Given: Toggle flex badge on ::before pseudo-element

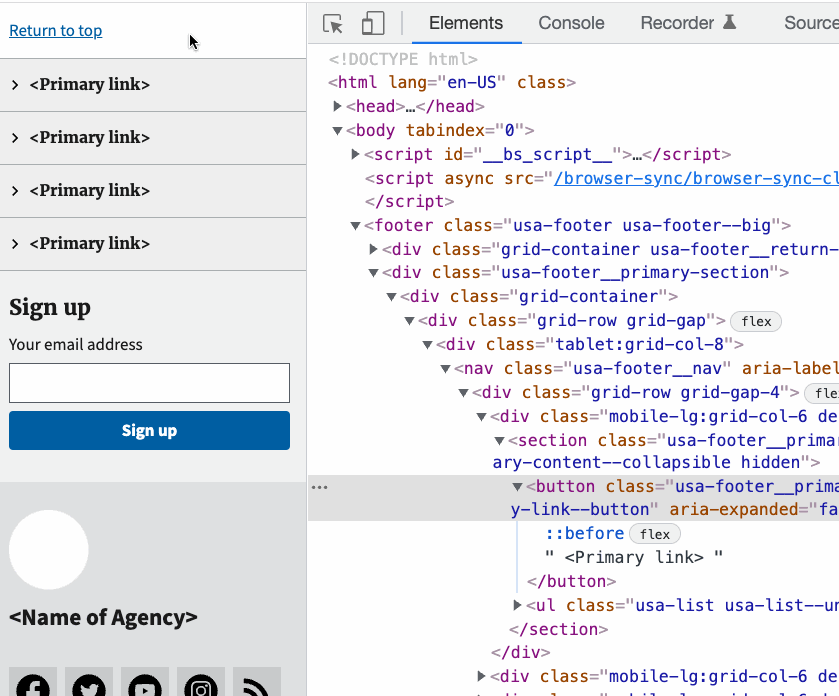Looking at the screenshot, I should [655, 534].
